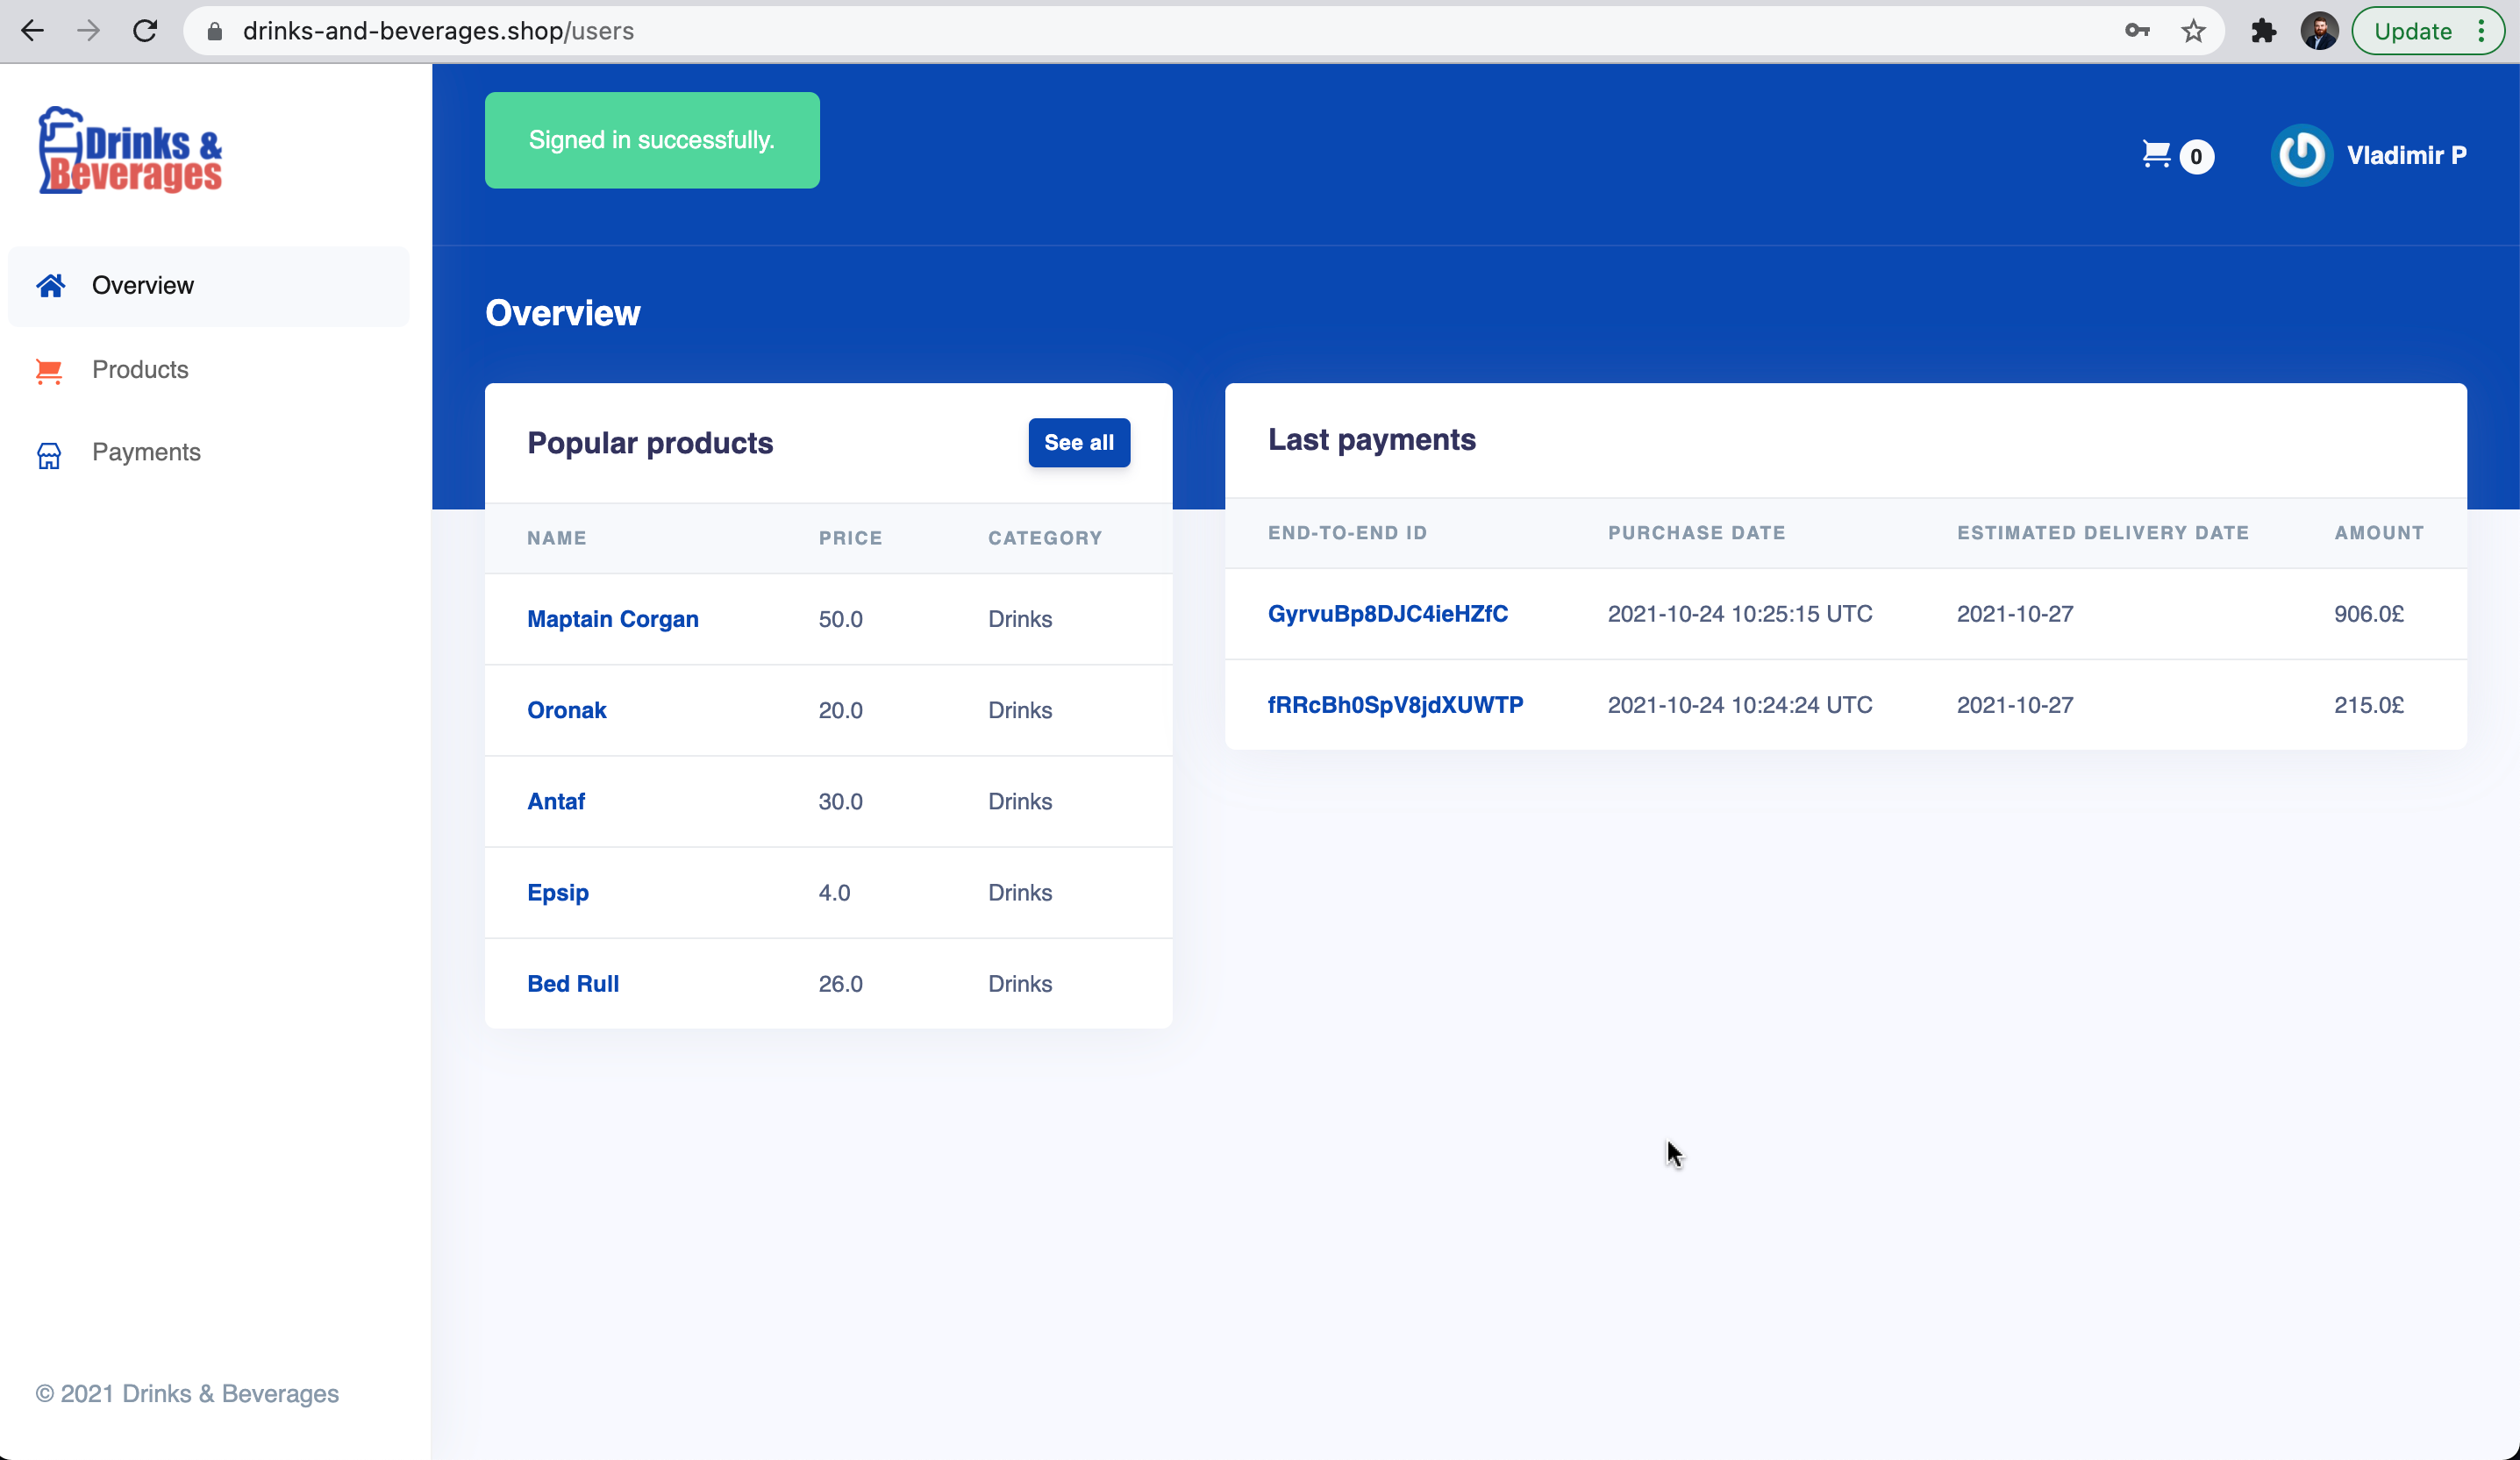Image resolution: width=2520 pixels, height=1460 pixels.
Task: Open Payments from the sidebar
Action: [x=146, y=452]
